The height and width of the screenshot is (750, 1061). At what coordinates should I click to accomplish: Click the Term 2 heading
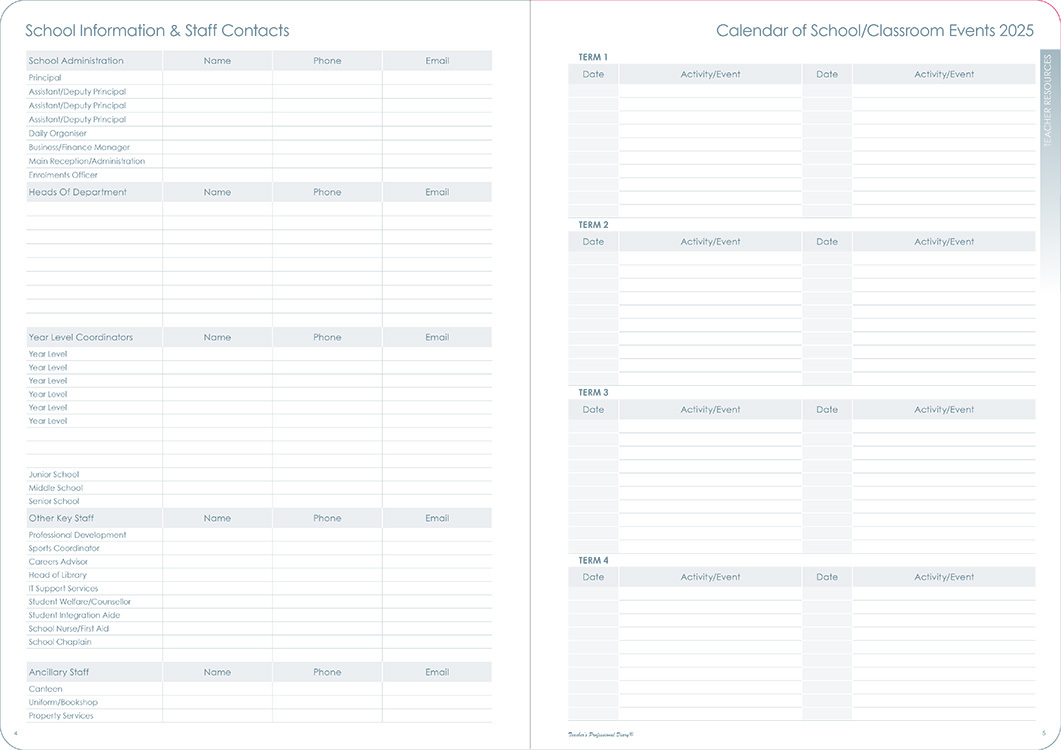pyautogui.click(x=593, y=225)
